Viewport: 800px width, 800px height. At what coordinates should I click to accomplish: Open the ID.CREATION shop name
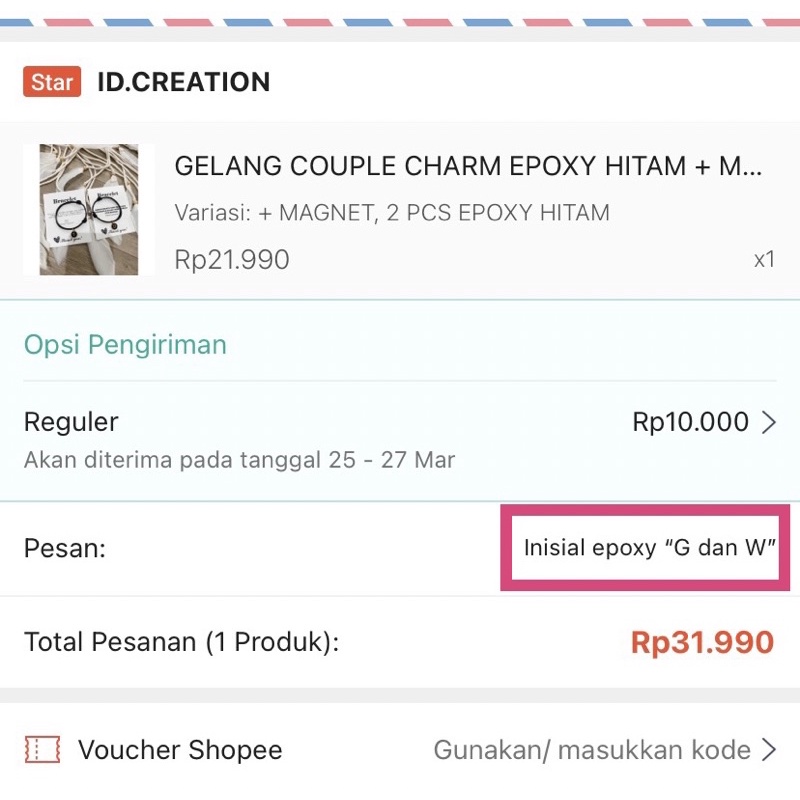183,82
